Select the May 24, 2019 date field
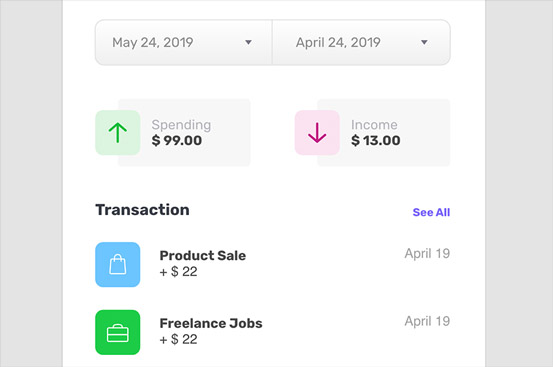Image resolution: width=553 pixels, height=367 pixels. (184, 42)
